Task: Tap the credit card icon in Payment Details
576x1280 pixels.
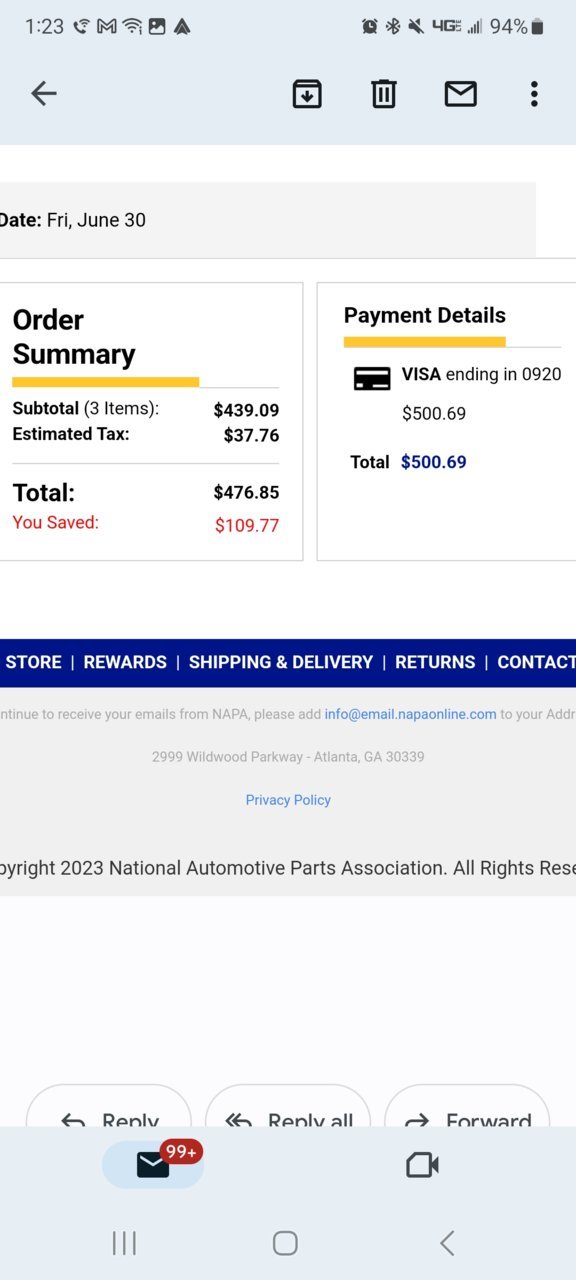Action: tap(372, 379)
